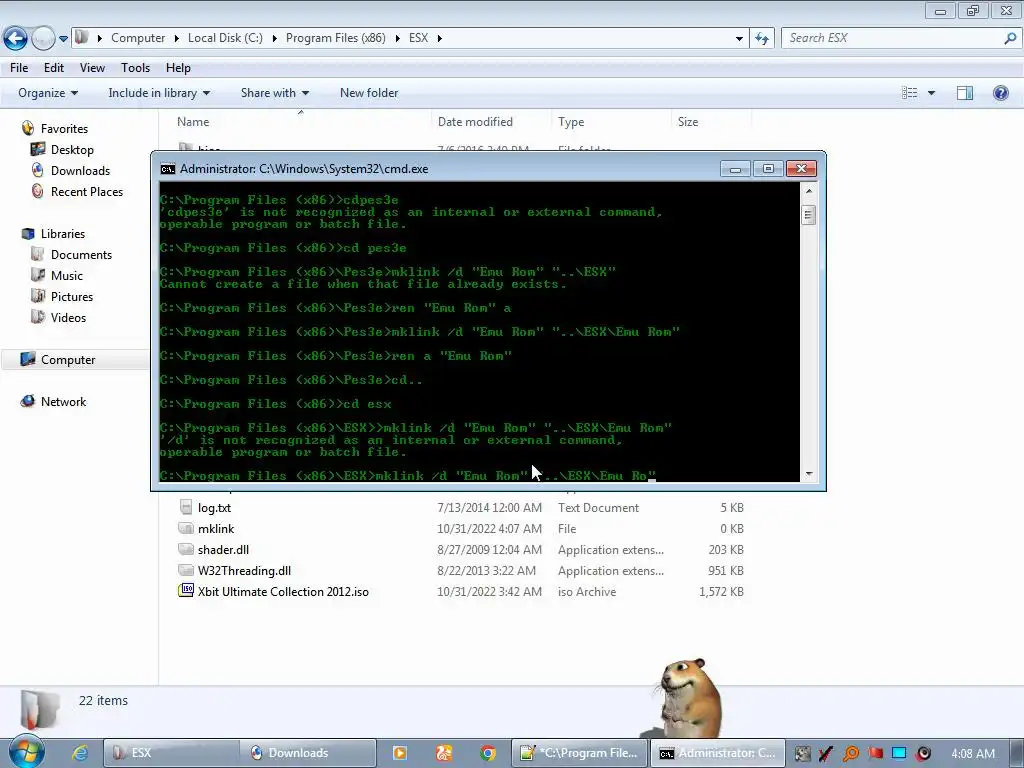
Task: Open the Edit menu
Action: pyautogui.click(x=54, y=68)
